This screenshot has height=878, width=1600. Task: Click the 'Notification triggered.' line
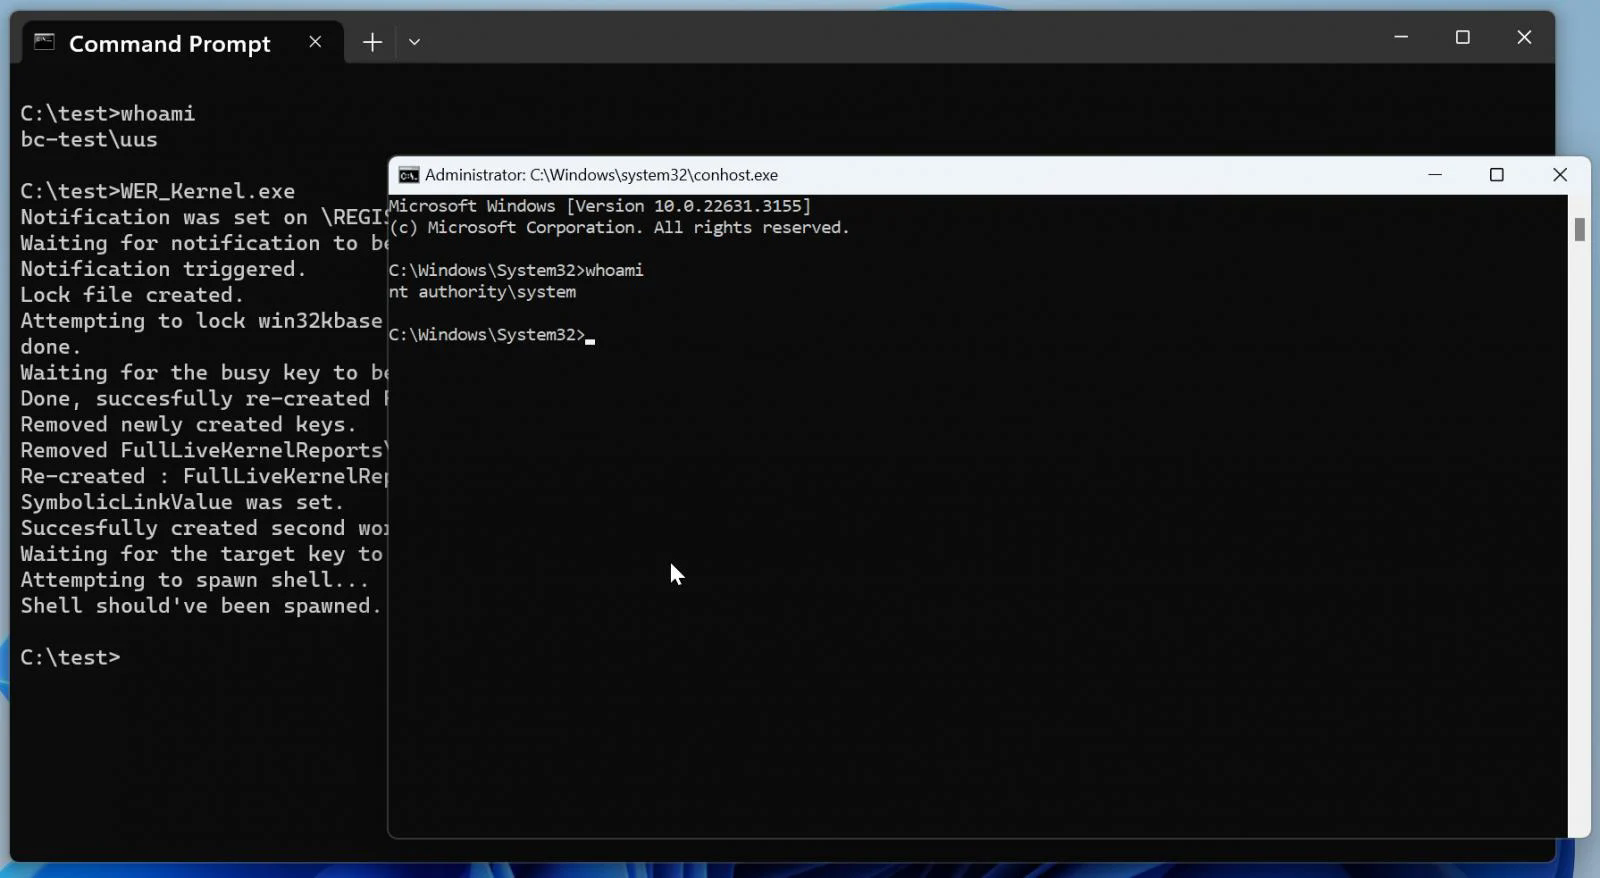click(x=164, y=269)
